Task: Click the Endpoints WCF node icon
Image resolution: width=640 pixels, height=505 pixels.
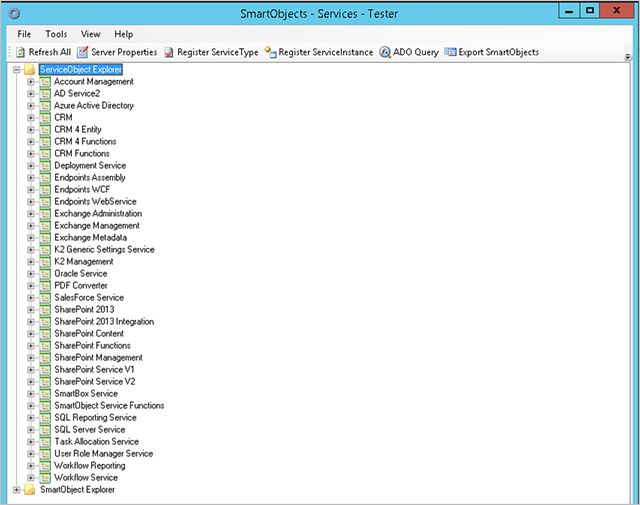Action: 45,190
